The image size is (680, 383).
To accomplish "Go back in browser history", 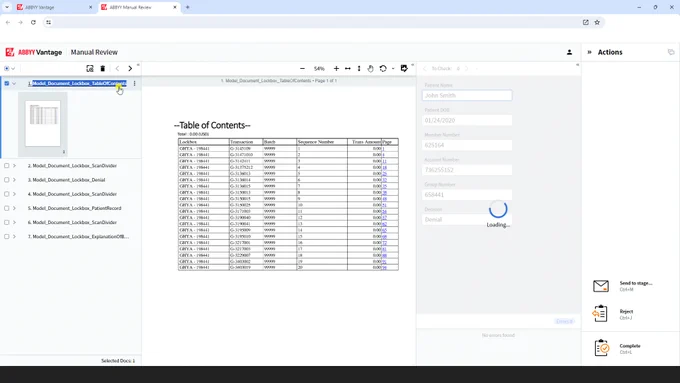I will [8, 22].
